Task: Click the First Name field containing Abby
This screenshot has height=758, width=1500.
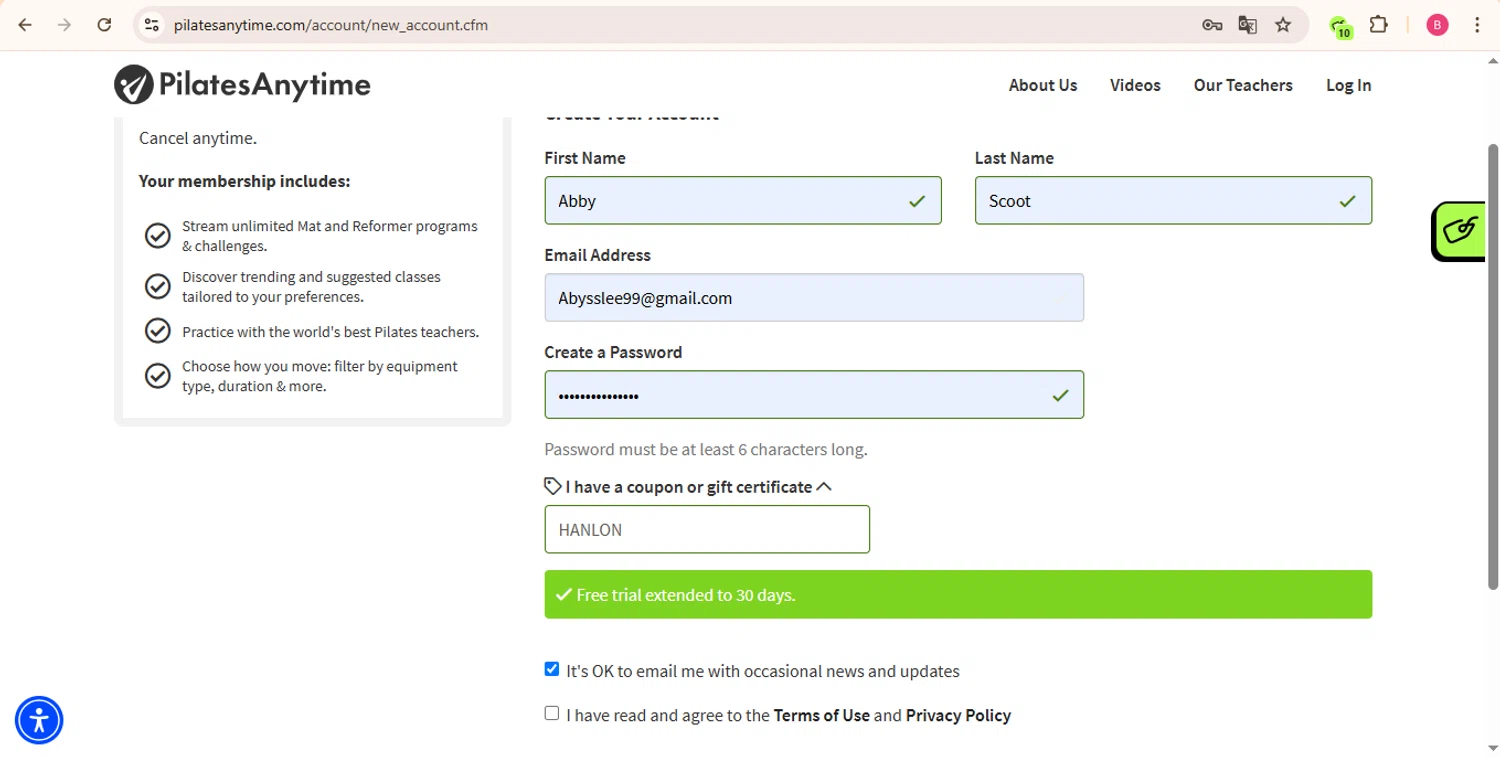Action: point(743,200)
